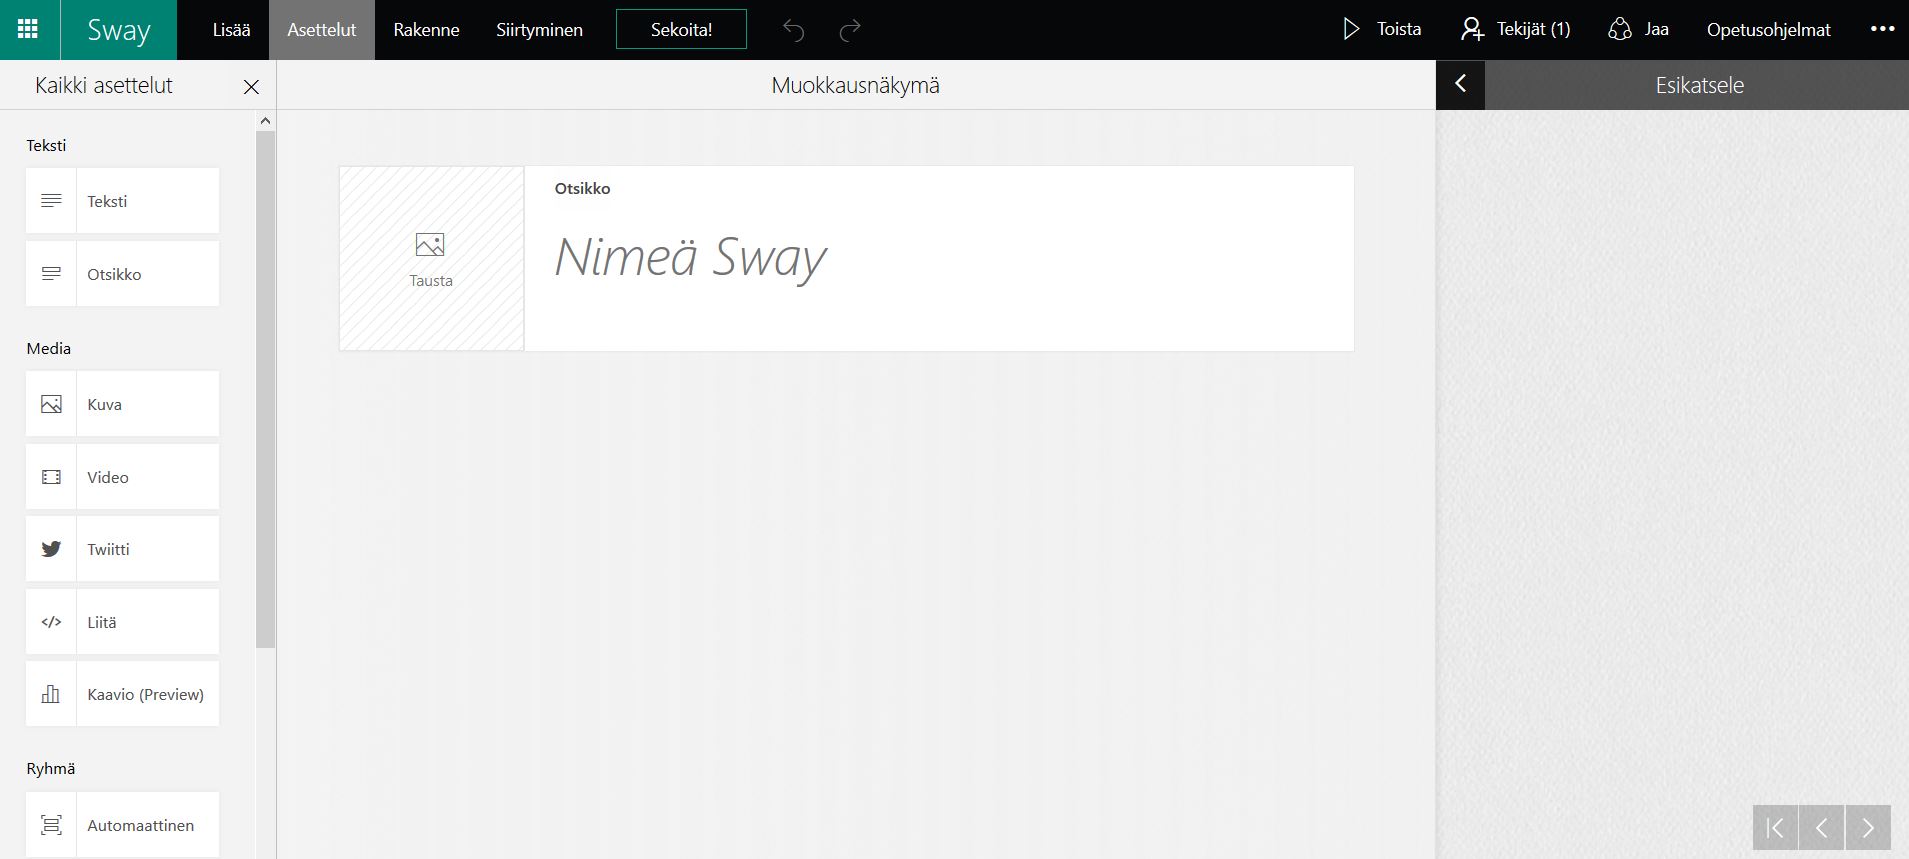Click the Nimeä Sway title field
The width and height of the screenshot is (1909, 859).
click(690, 257)
